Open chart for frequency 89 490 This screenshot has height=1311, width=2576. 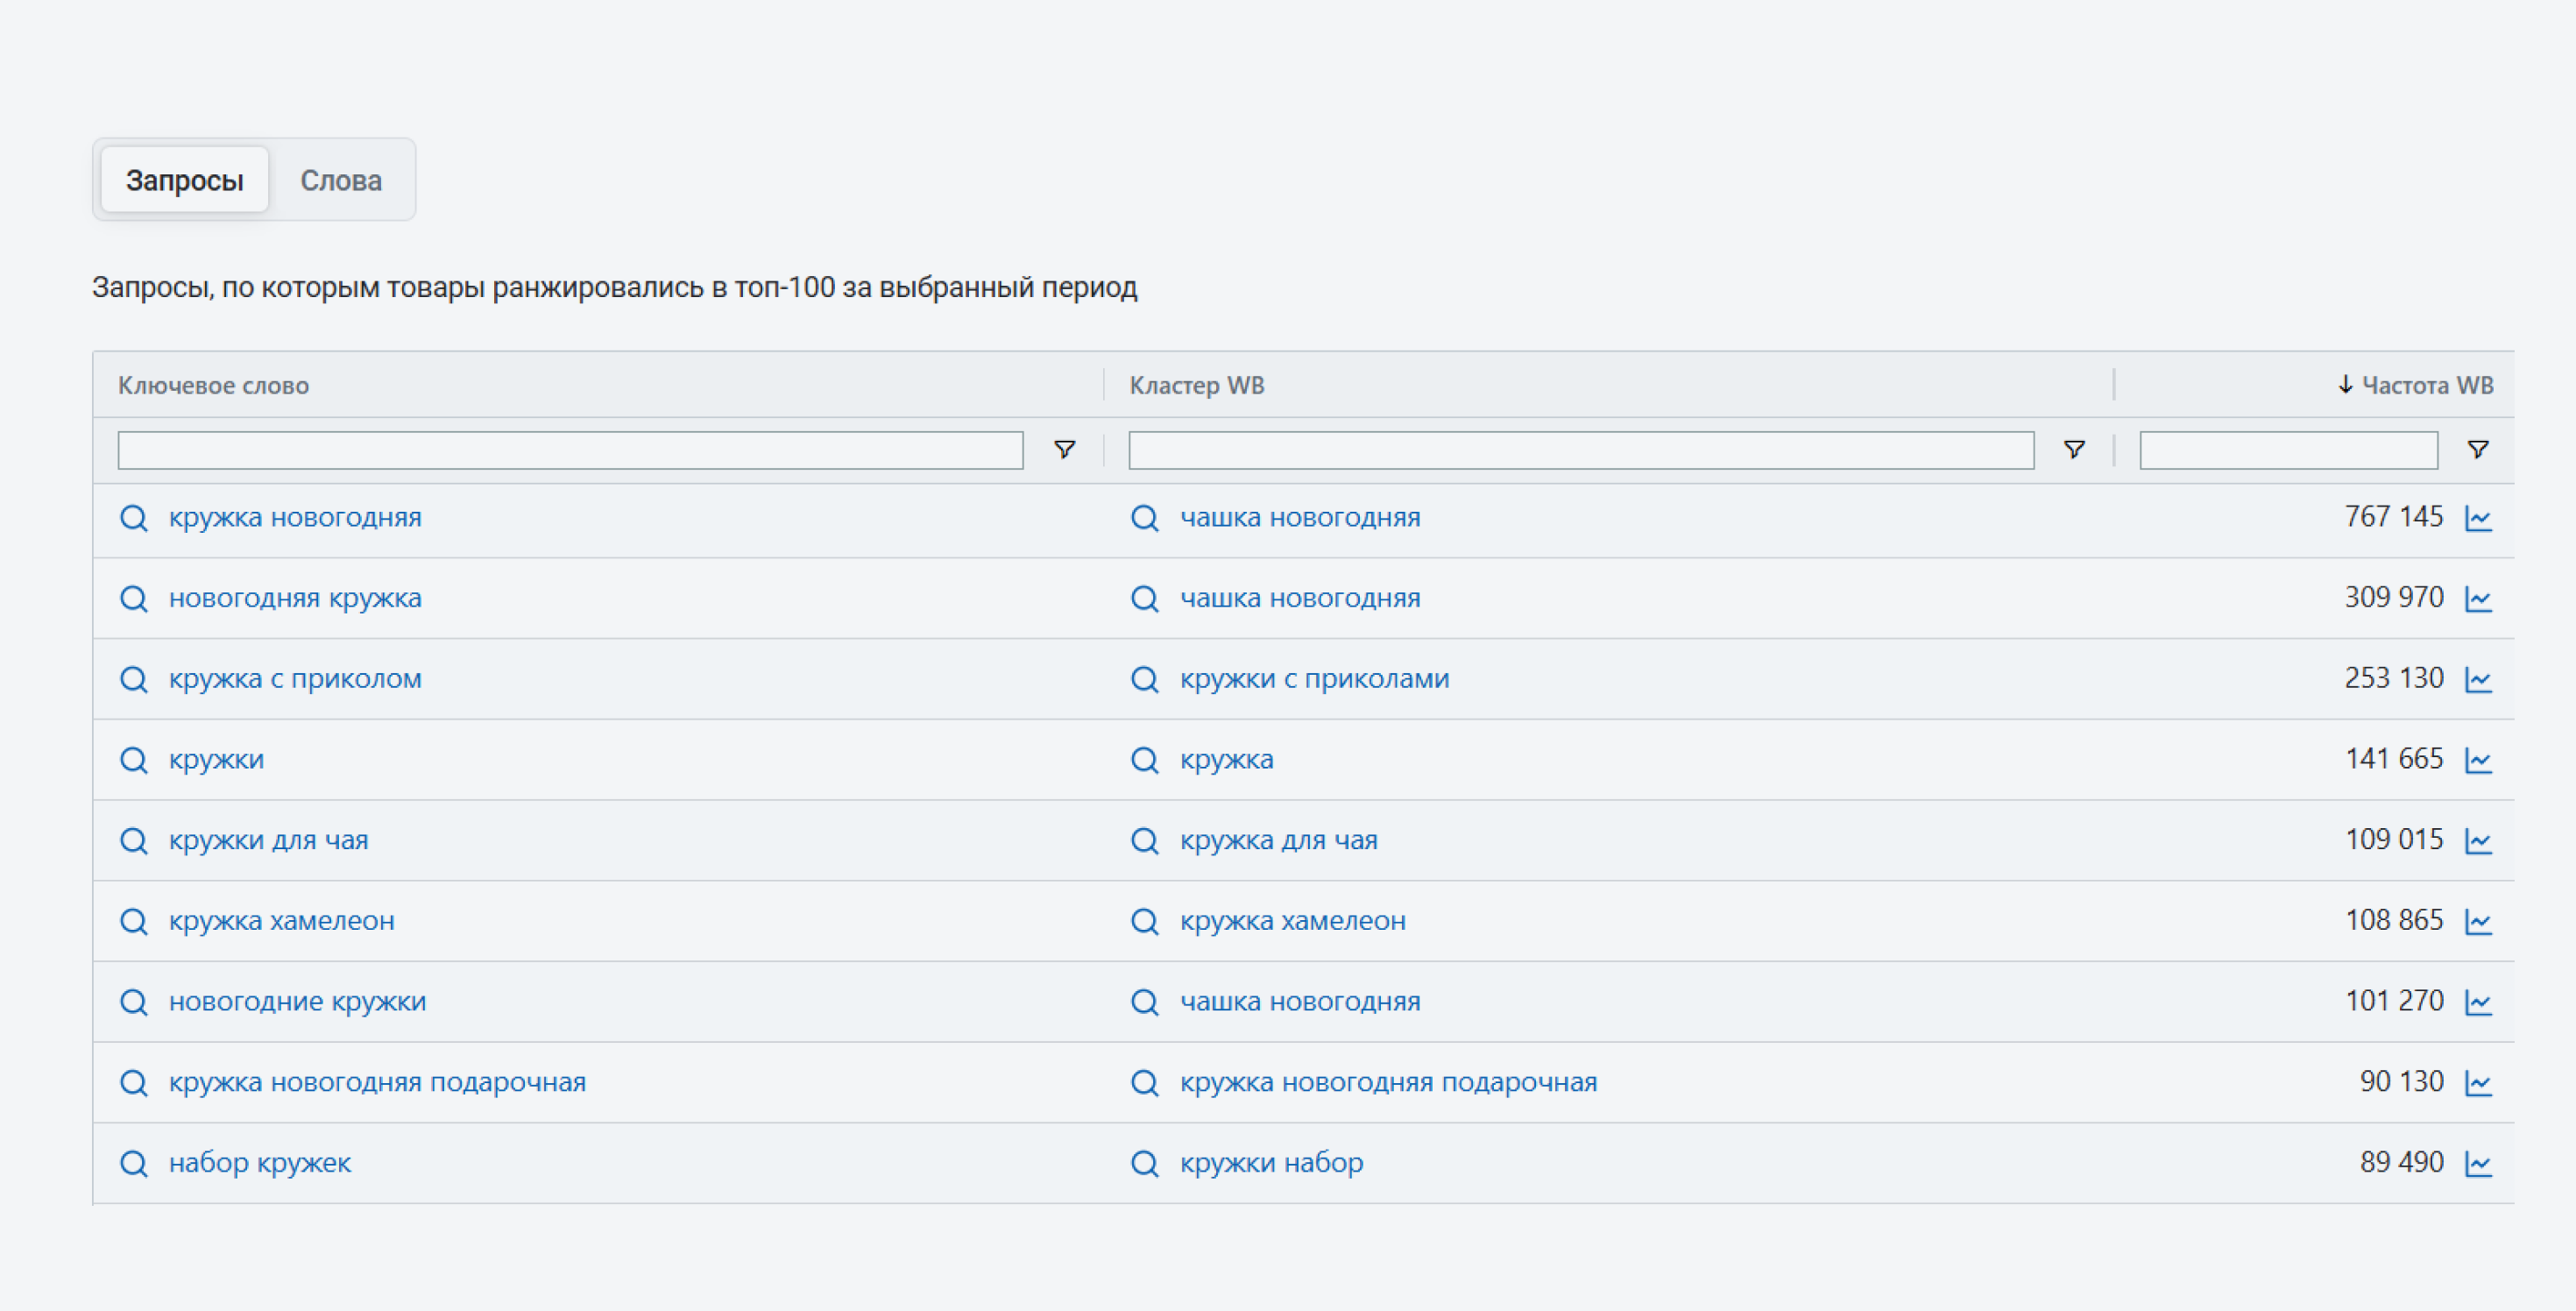click(x=2478, y=1164)
